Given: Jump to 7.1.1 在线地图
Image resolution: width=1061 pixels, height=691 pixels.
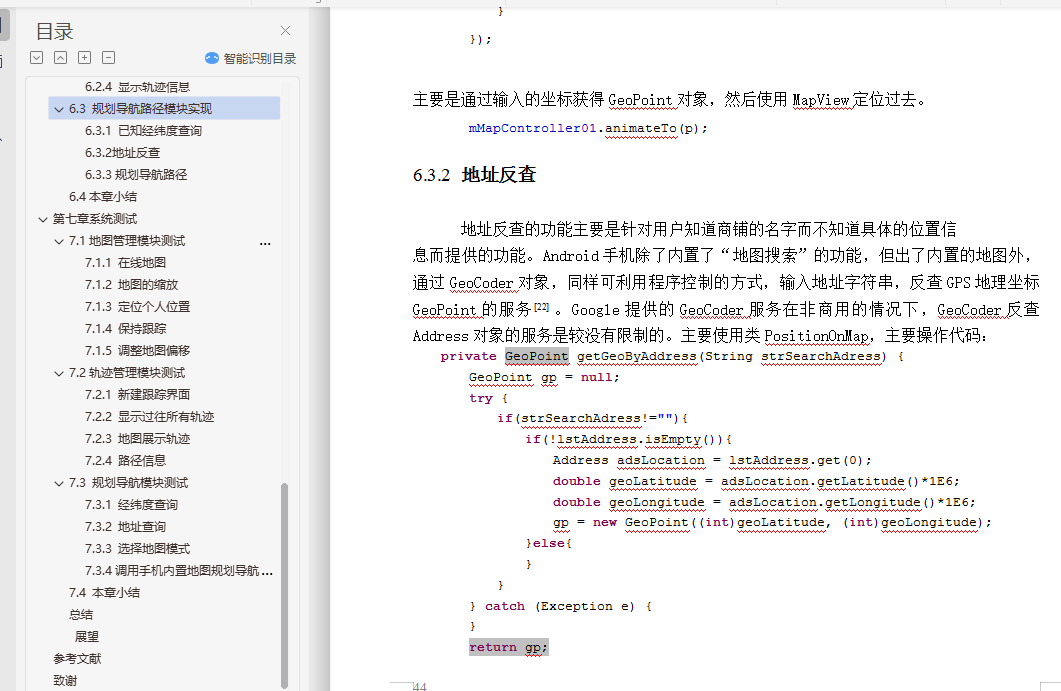Looking at the screenshot, I should pyautogui.click(x=125, y=263).
